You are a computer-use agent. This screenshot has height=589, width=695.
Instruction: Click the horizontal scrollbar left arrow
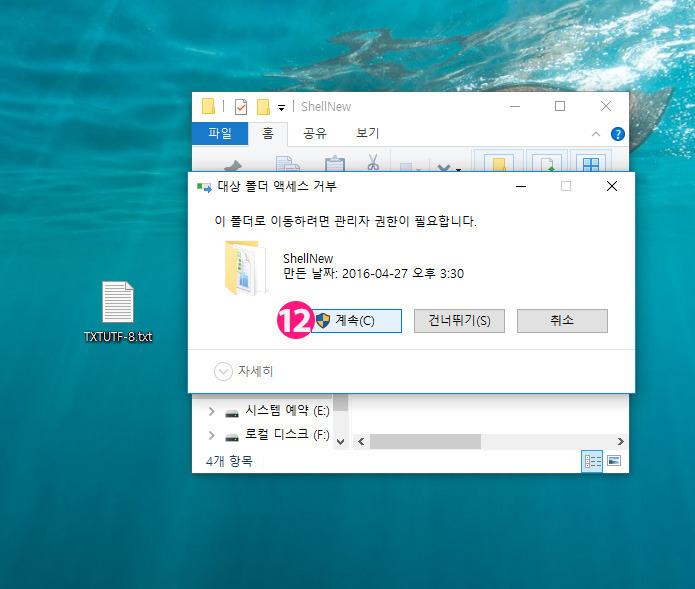tap(361, 441)
